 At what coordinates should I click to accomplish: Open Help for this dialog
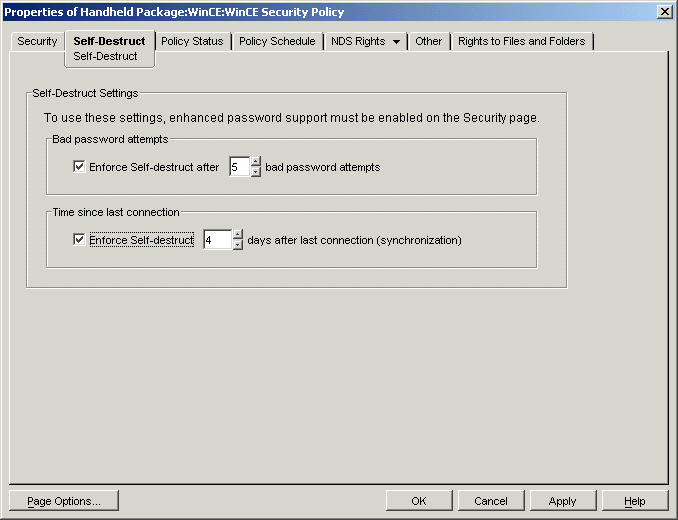[634, 501]
